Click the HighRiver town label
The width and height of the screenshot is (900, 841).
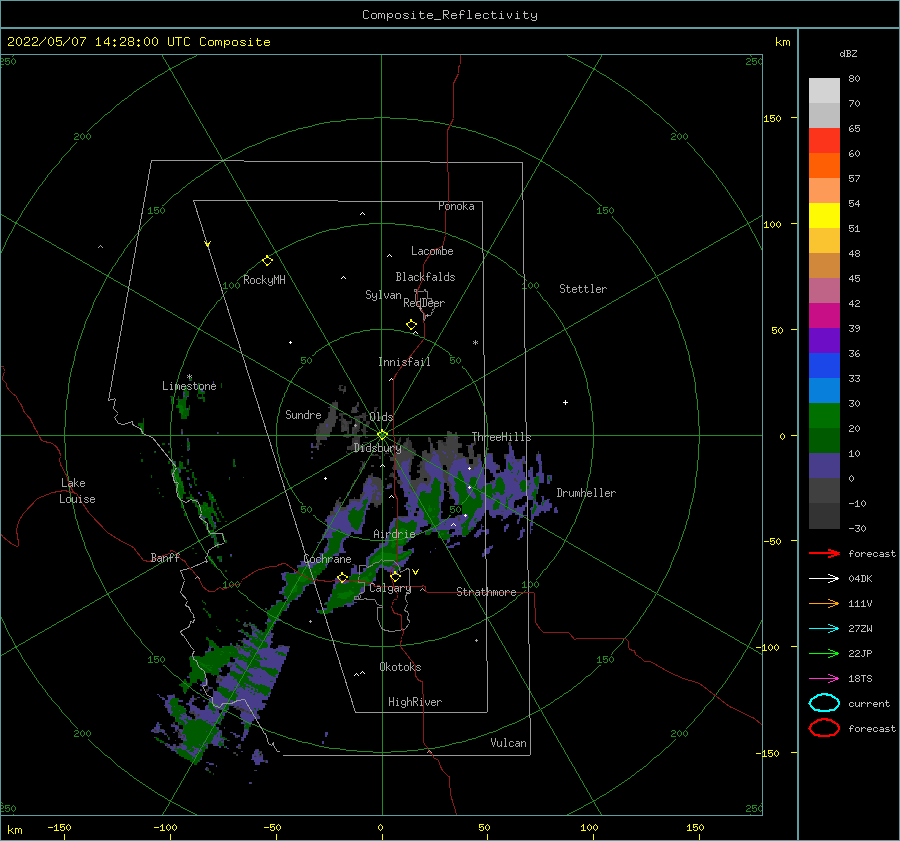pyautogui.click(x=415, y=702)
